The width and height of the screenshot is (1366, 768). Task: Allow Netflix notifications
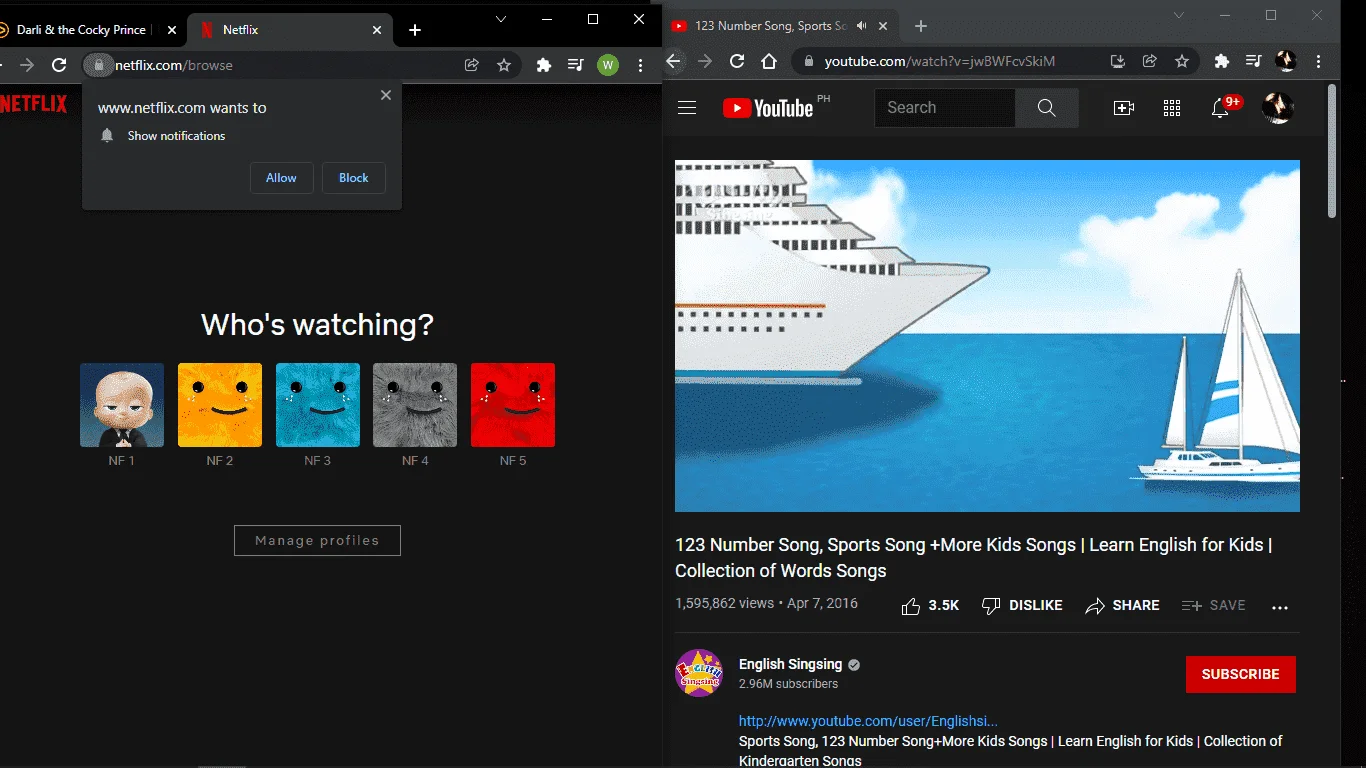281,178
